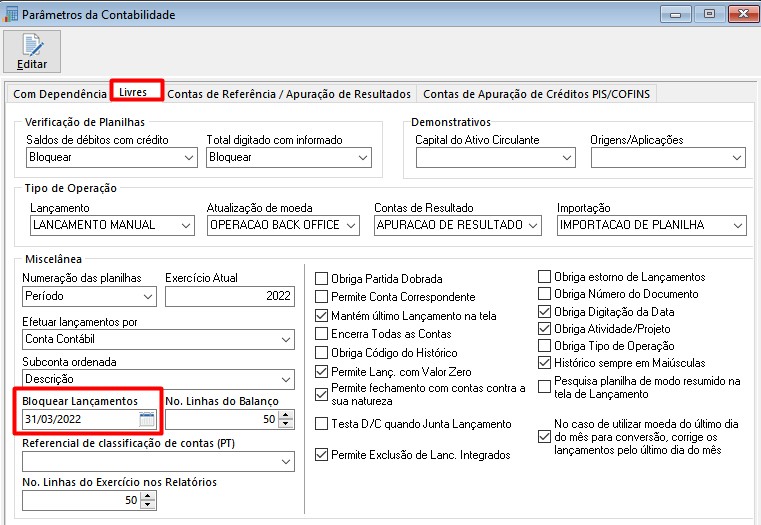This screenshot has height=525, width=761.
Task: Check Obriga Número do Documento
Action: tap(545, 294)
